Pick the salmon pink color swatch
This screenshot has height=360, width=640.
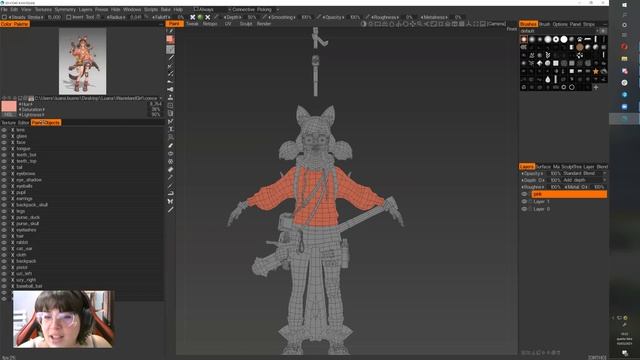pos(9,107)
